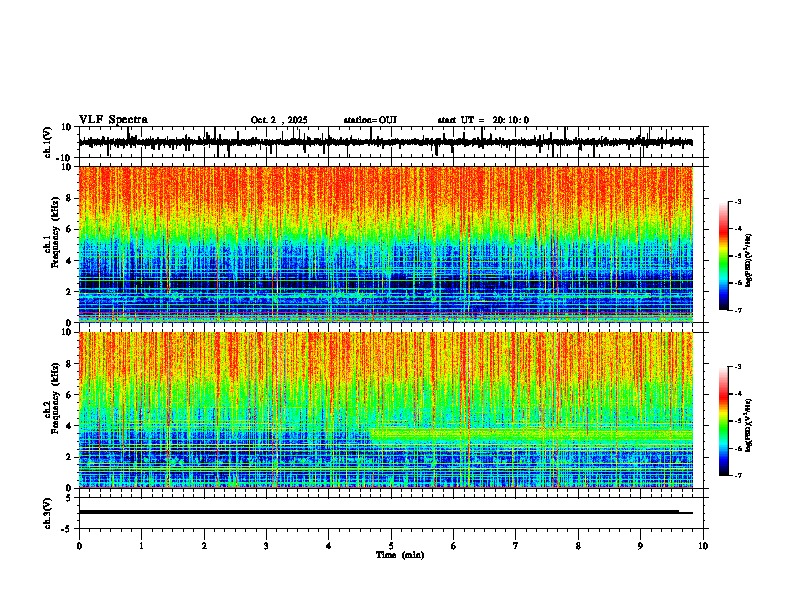The width and height of the screenshot is (792, 612).
Task: Click the time-axis tick label "7"
Action: (516, 546)
